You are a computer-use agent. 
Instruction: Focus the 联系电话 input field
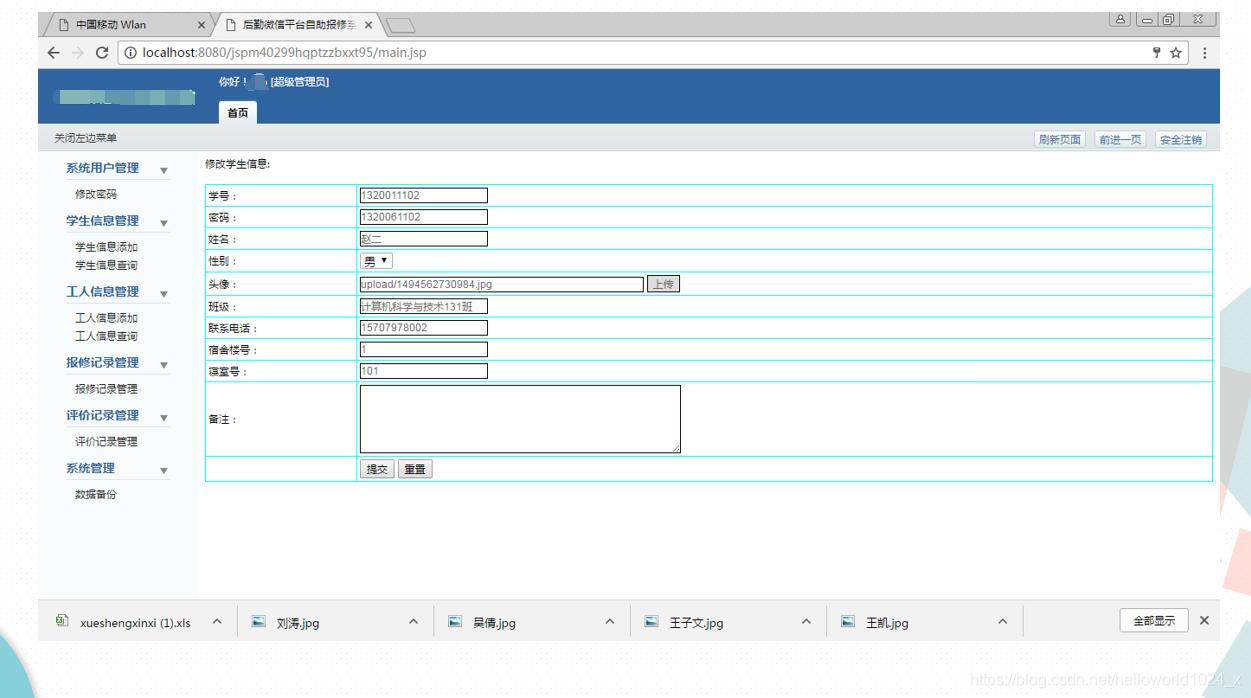tap(424, 328)
